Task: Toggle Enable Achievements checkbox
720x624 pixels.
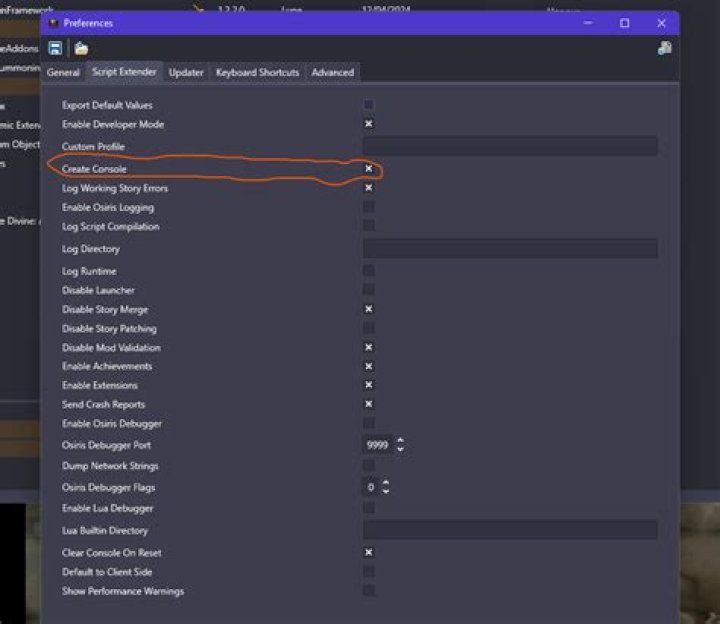Action: tap(369, 366)
